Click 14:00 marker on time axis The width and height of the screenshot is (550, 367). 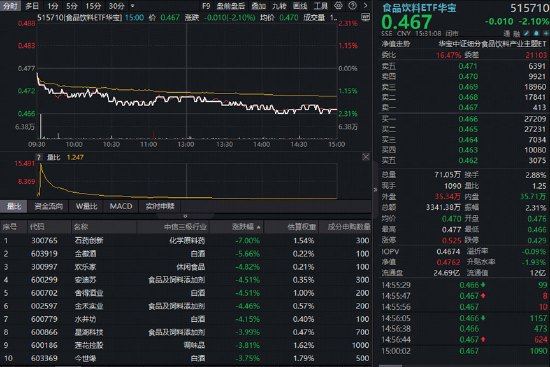261,145
